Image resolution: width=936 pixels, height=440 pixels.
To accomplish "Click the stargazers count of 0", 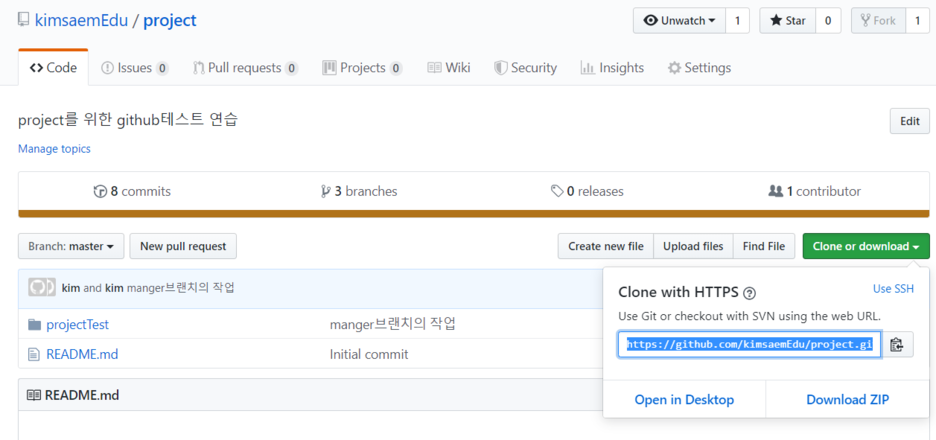I will pos(828,21).
